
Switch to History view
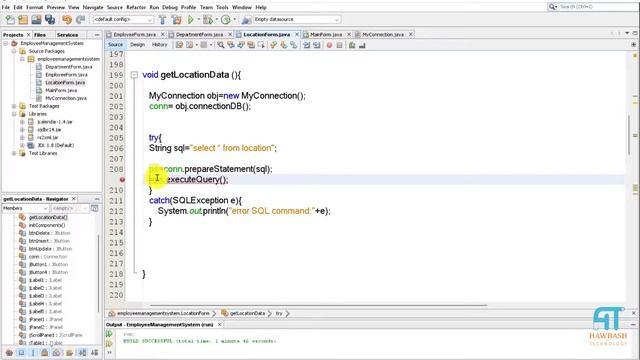coord(160,44)
